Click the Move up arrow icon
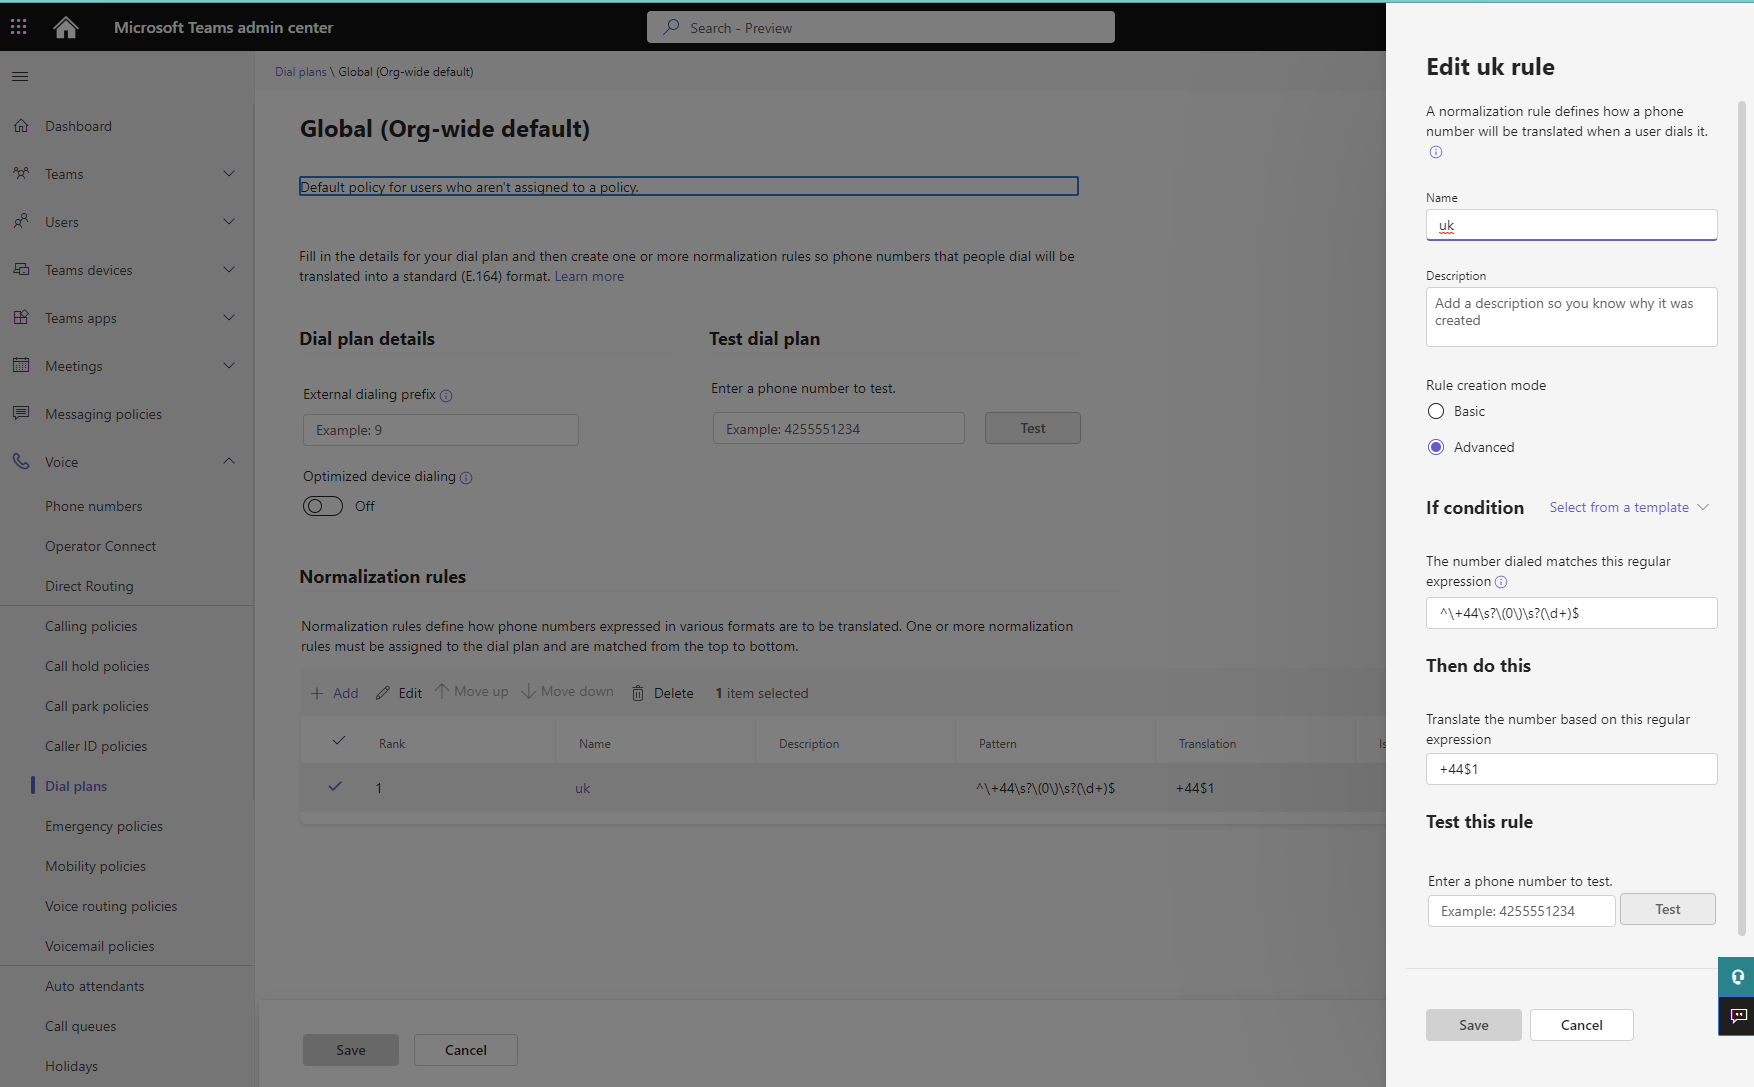This screenshot has width=1754, height=1087. 442,692
